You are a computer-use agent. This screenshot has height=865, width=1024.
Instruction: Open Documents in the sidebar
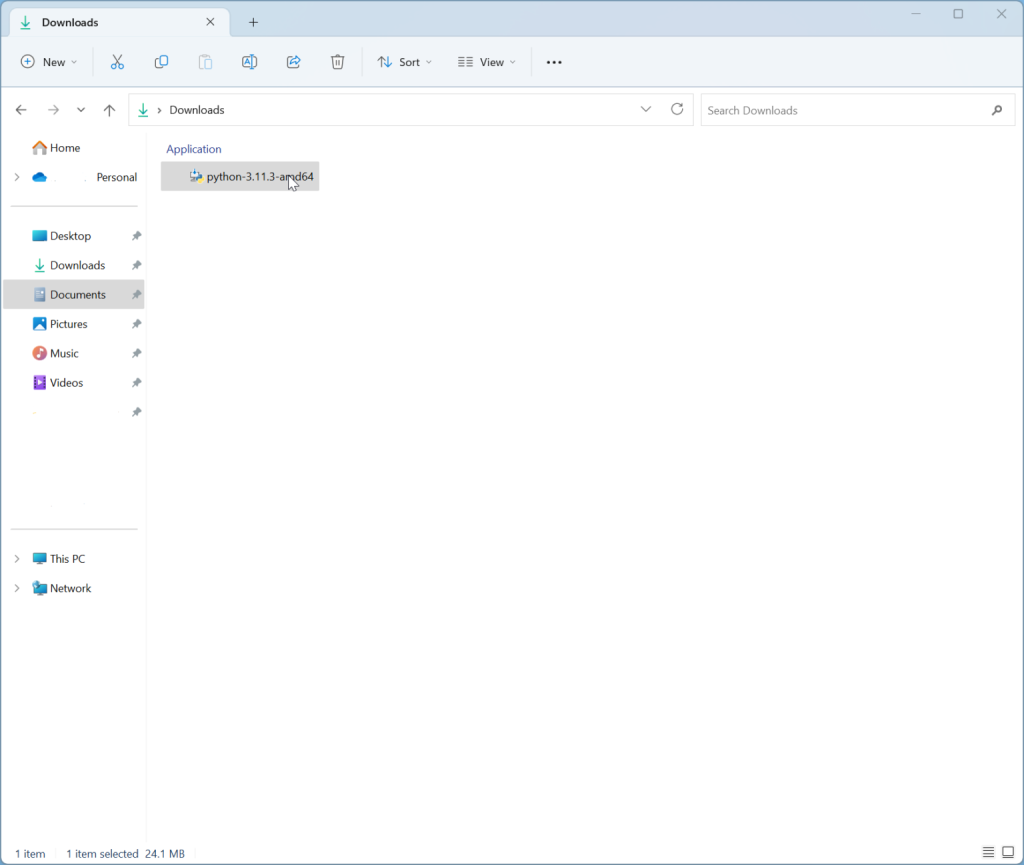(x=78, y=294)
